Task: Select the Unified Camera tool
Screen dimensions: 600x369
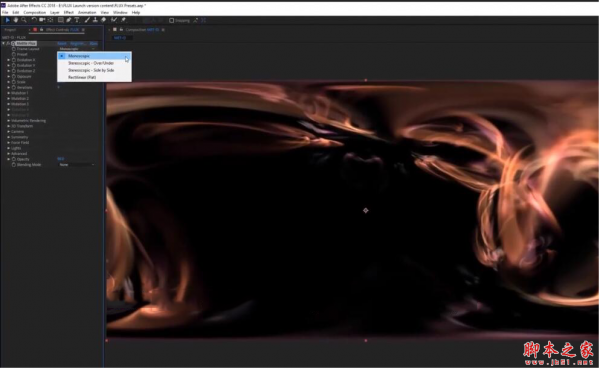Action: coord(42,20)
